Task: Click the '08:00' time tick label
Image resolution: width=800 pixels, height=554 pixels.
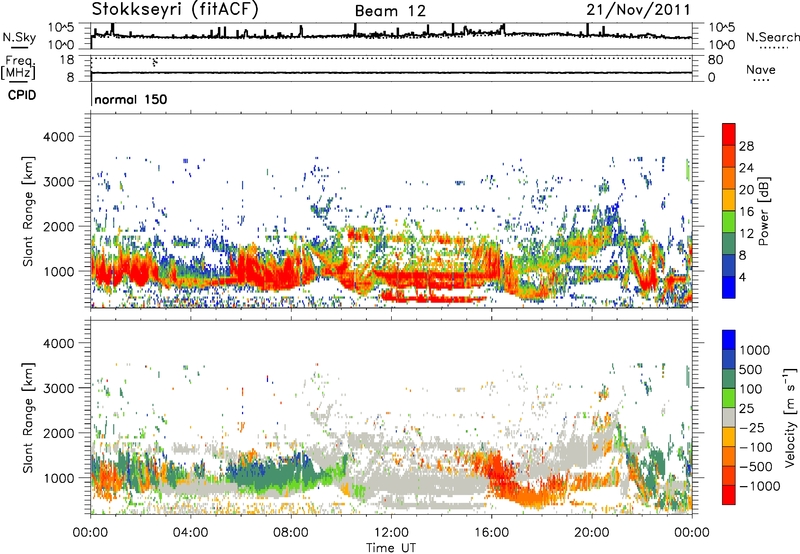Action: 291,533
